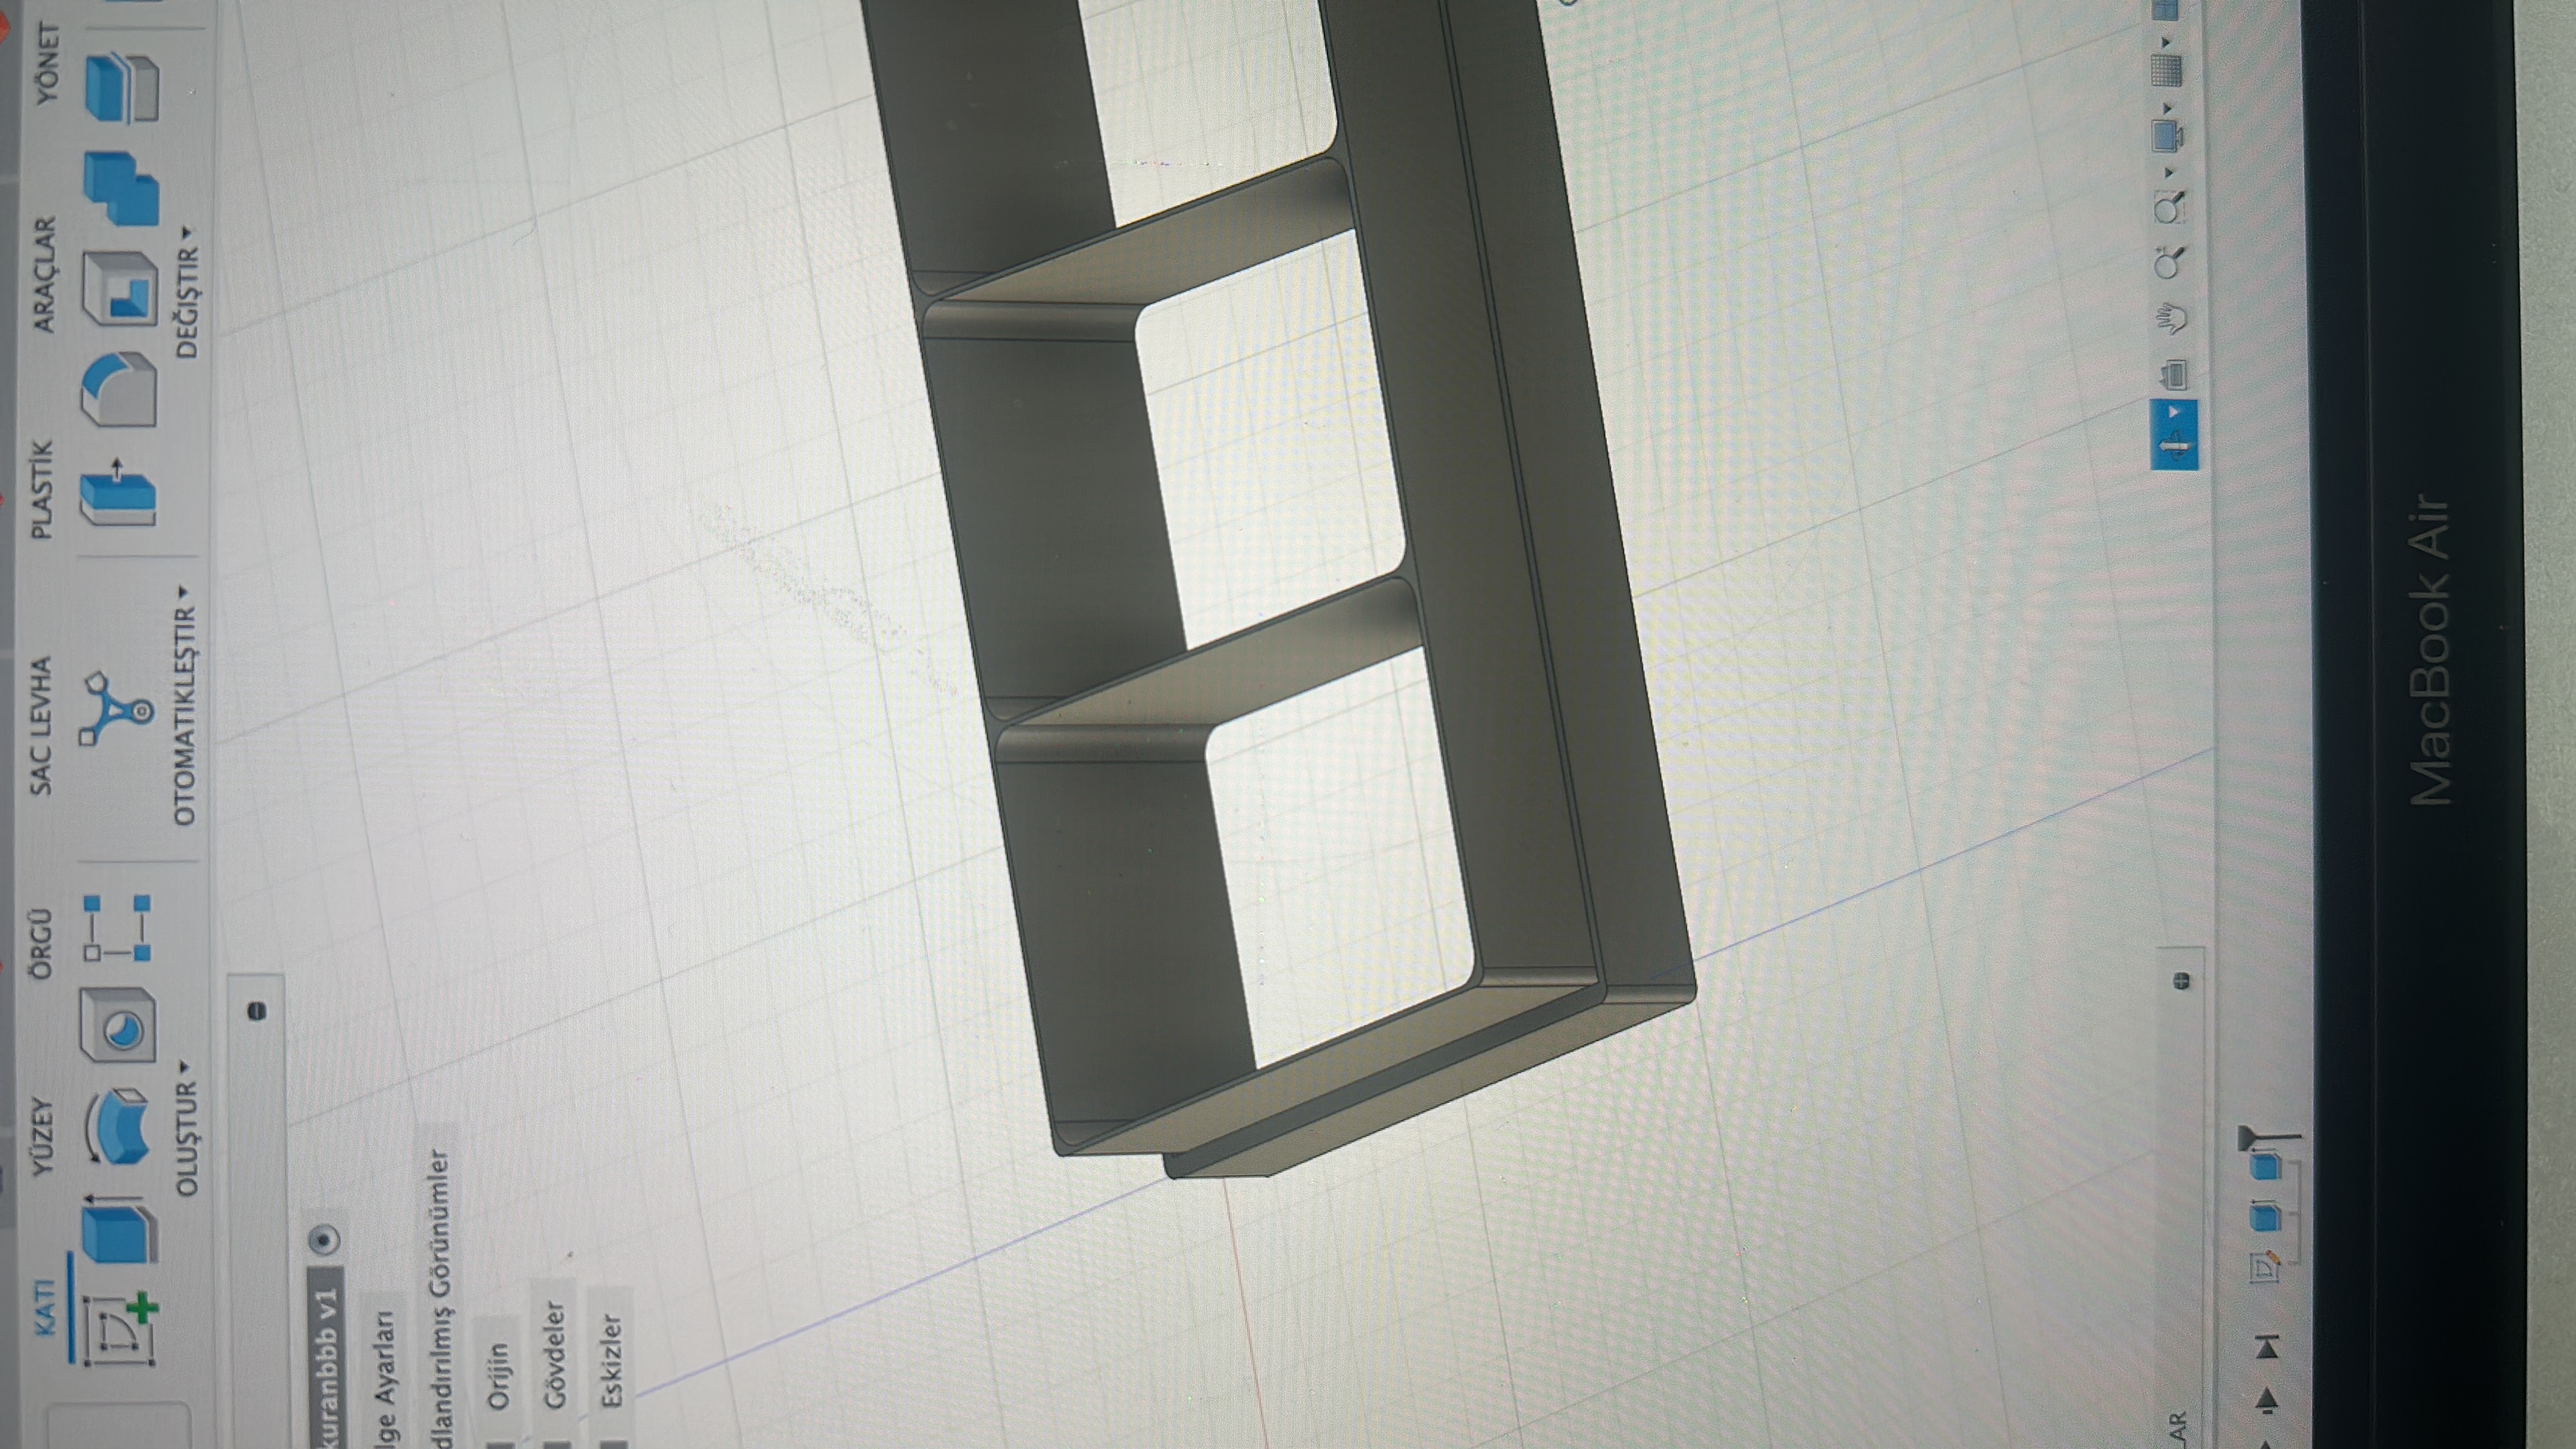2576x1449 pixels.
Task: Switch to the YÜZEY tab
Action: coord(43,1137)
